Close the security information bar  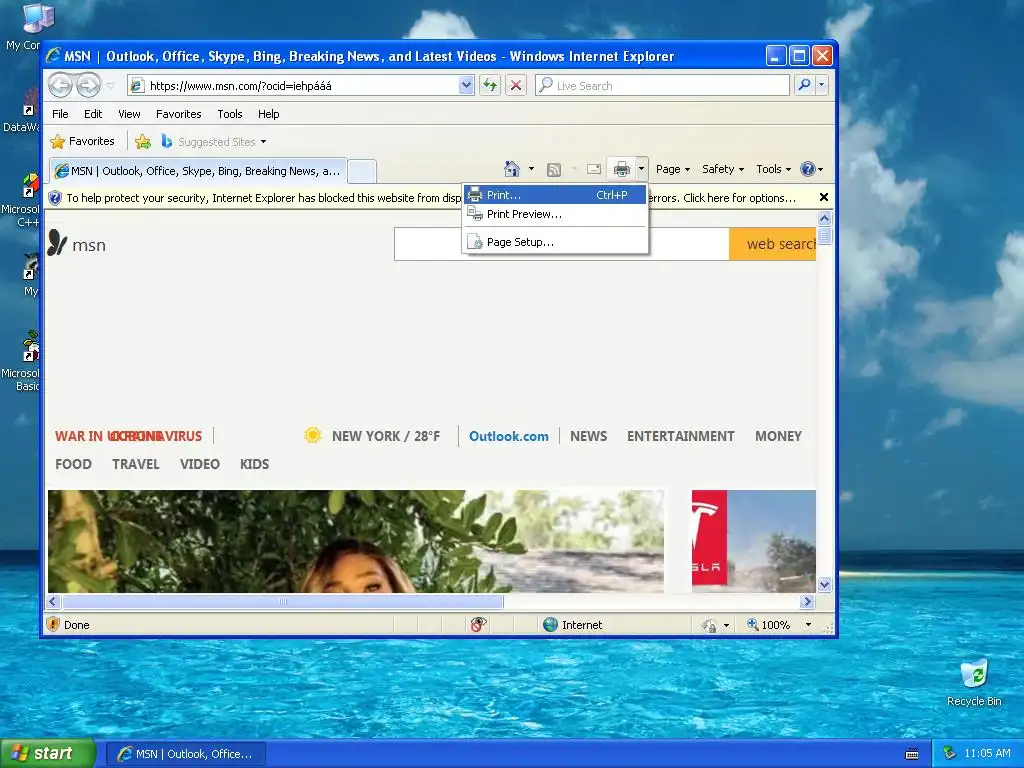coord(824,197)
